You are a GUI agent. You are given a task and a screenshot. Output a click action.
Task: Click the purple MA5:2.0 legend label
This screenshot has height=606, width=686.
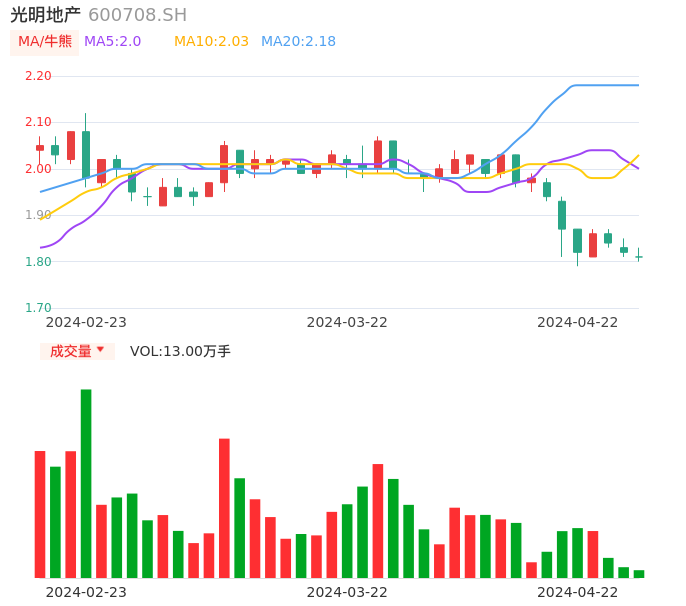coord(112,42)
